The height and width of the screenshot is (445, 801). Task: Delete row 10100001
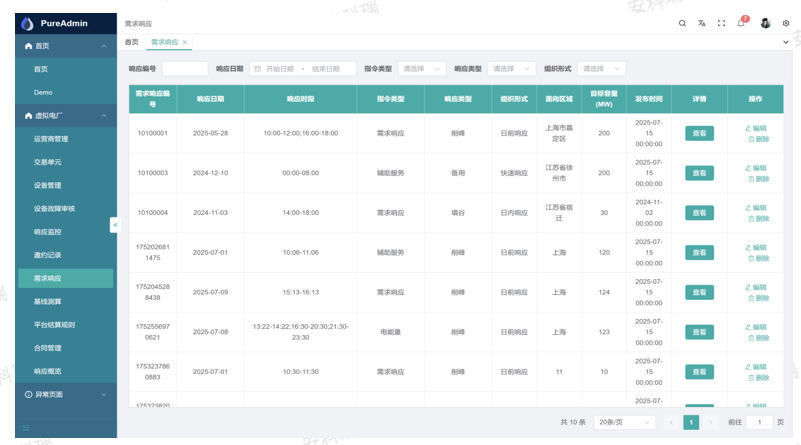(x=758, y=139)
